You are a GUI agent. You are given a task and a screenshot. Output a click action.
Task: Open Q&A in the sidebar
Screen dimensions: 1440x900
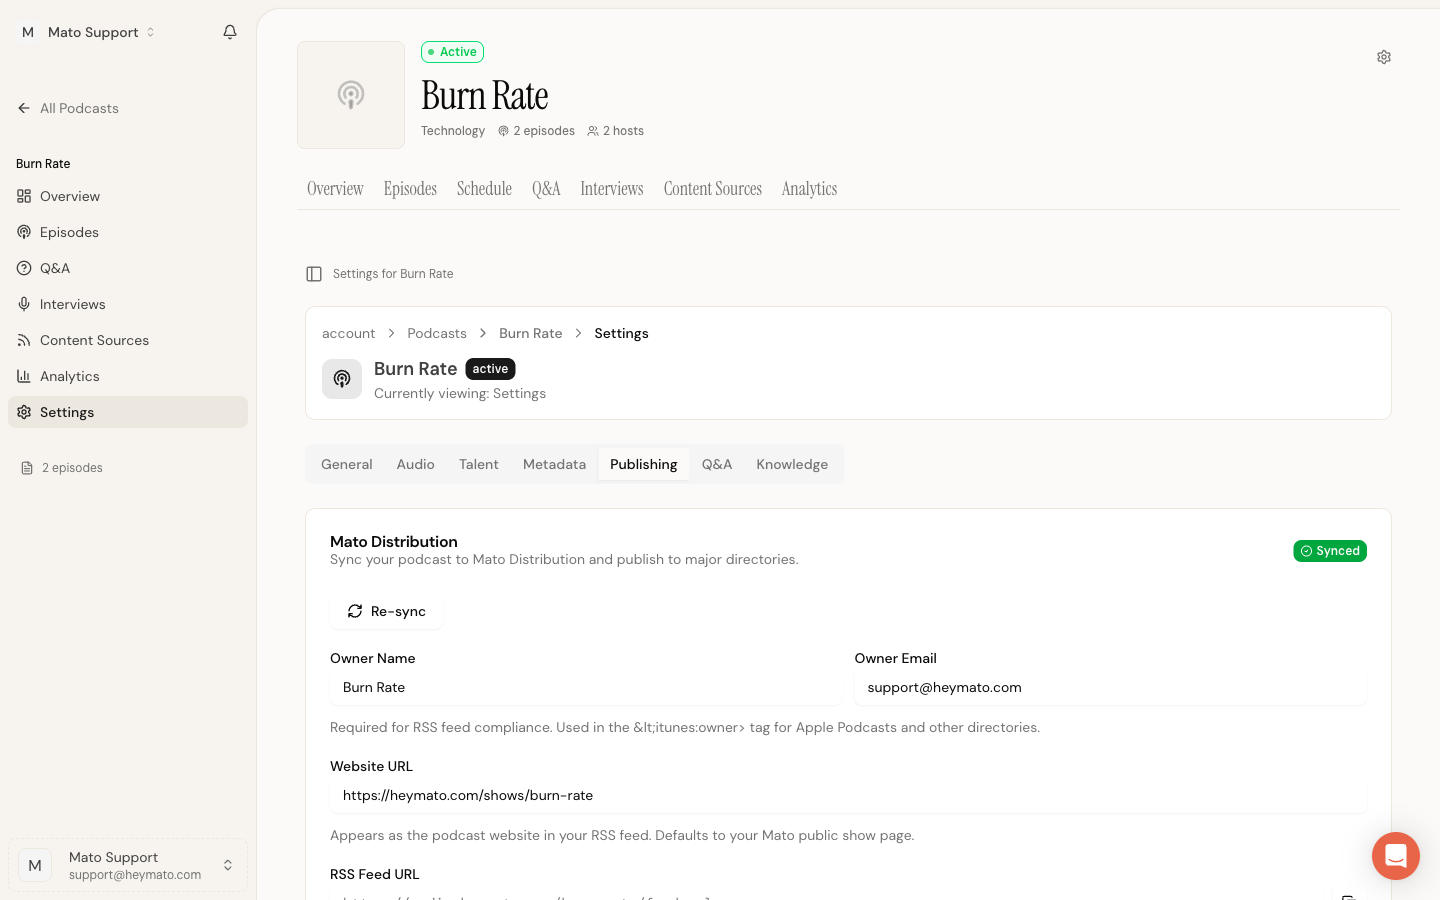(x=128, y=268)
